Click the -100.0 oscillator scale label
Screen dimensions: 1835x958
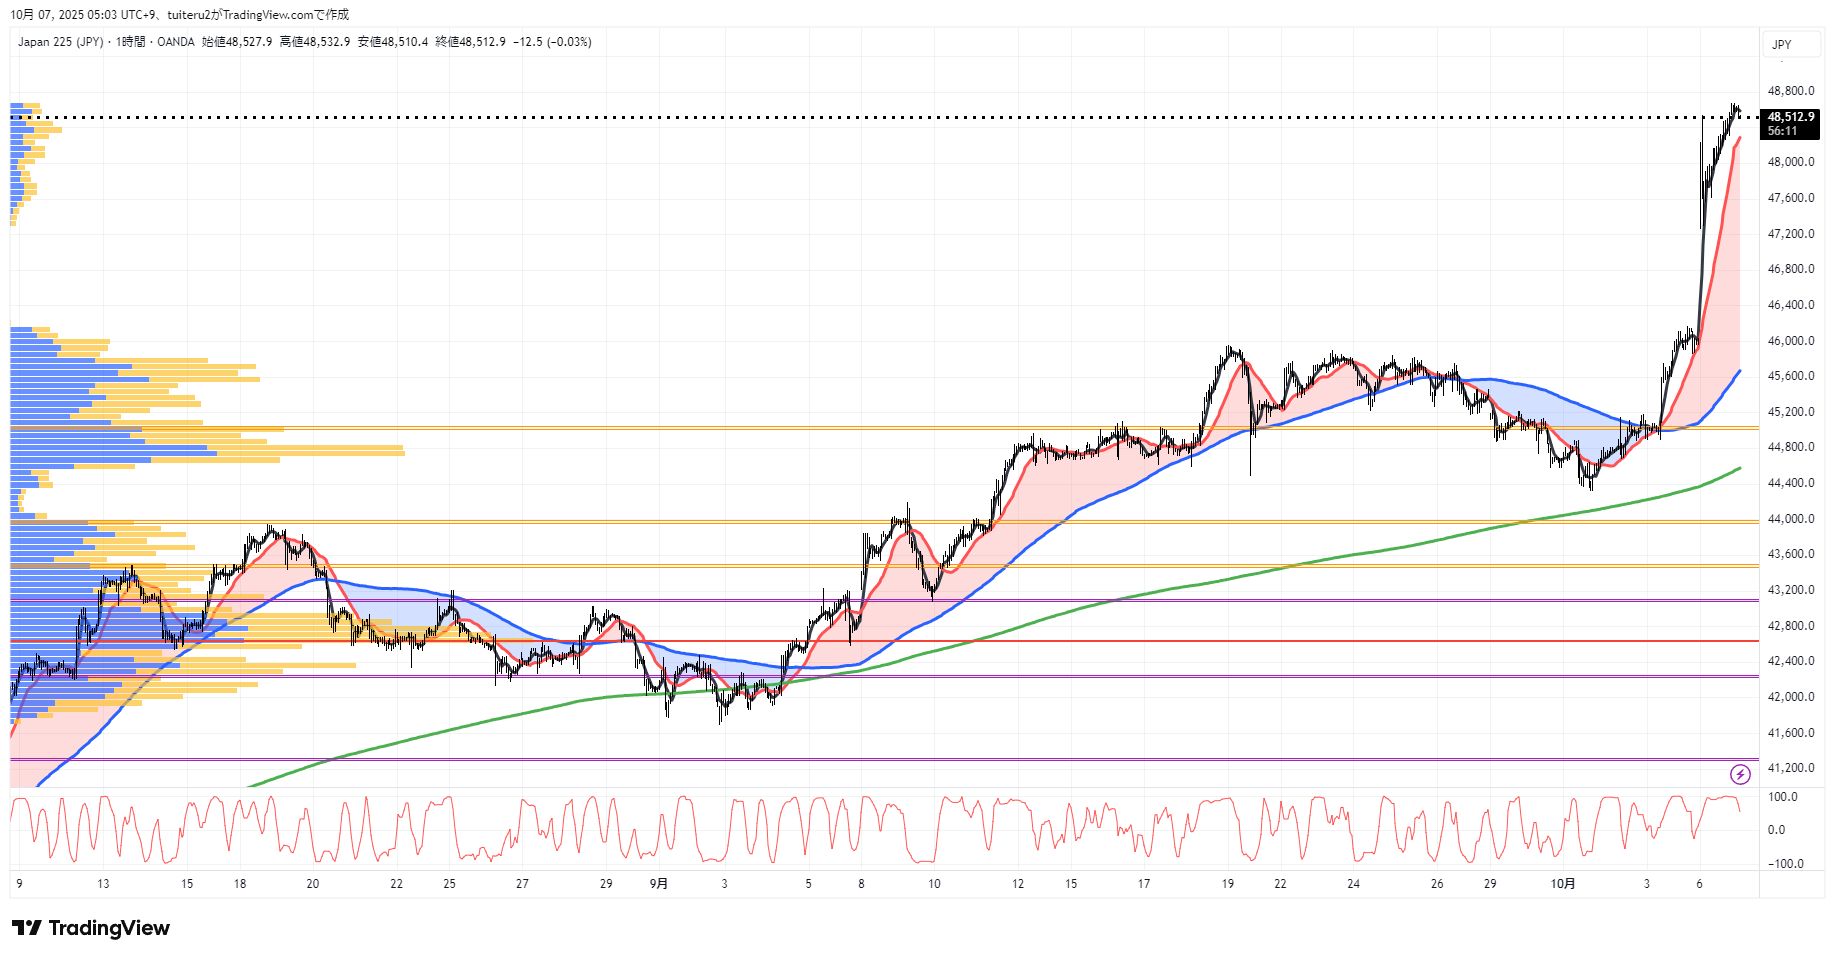click(x=1785, y=864)
